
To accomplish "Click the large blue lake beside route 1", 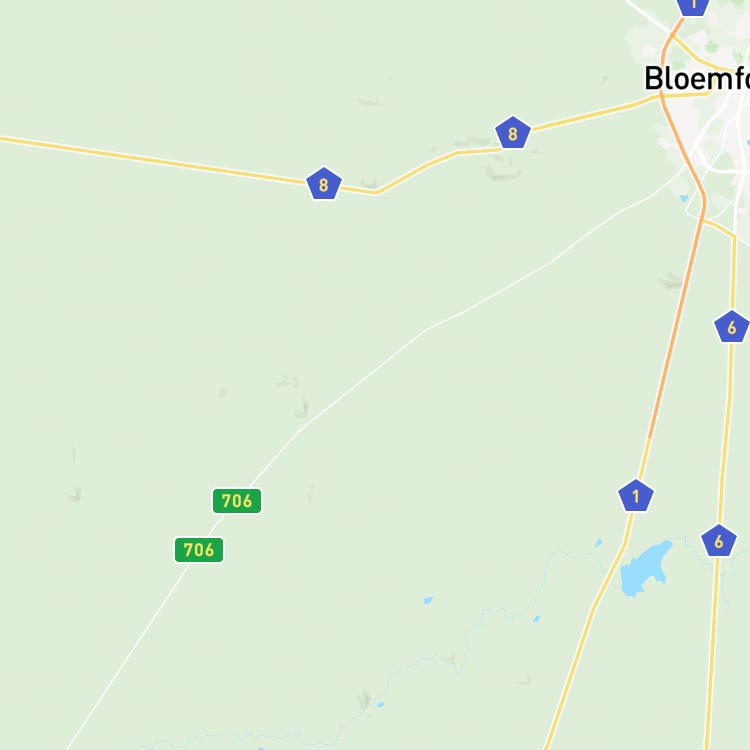I will point(643,569).
